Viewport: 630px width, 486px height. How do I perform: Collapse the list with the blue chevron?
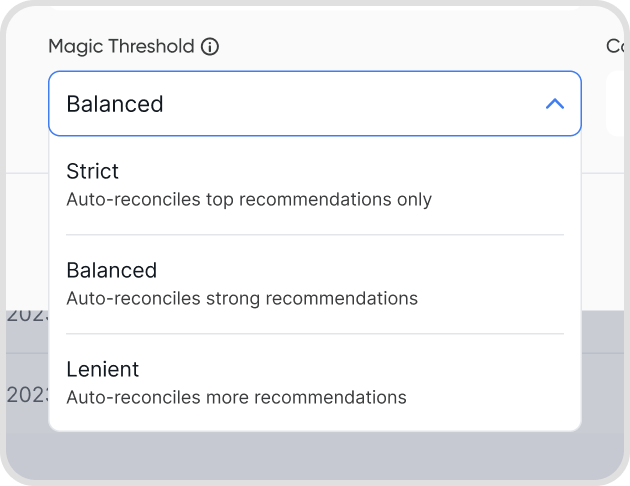pyautogui.click(x=555, y=104)
